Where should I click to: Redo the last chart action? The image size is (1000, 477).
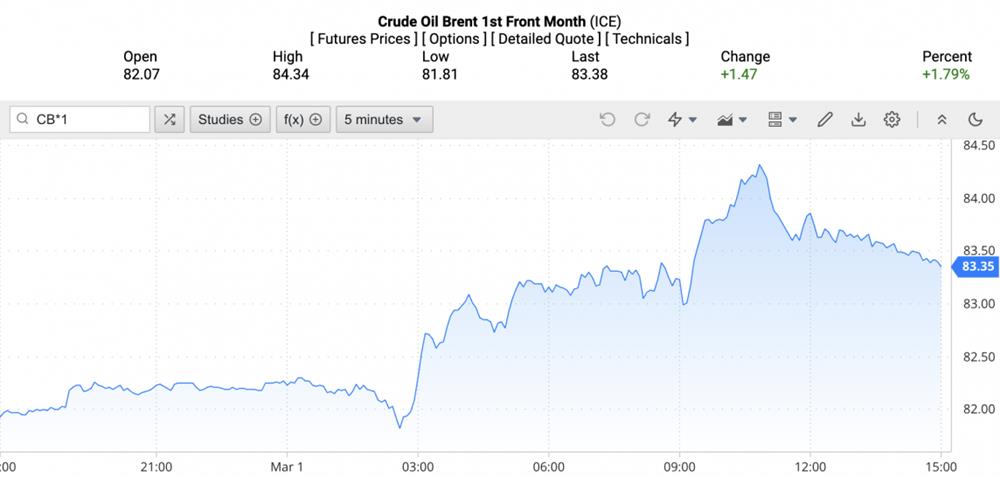(x=642, y=120)
